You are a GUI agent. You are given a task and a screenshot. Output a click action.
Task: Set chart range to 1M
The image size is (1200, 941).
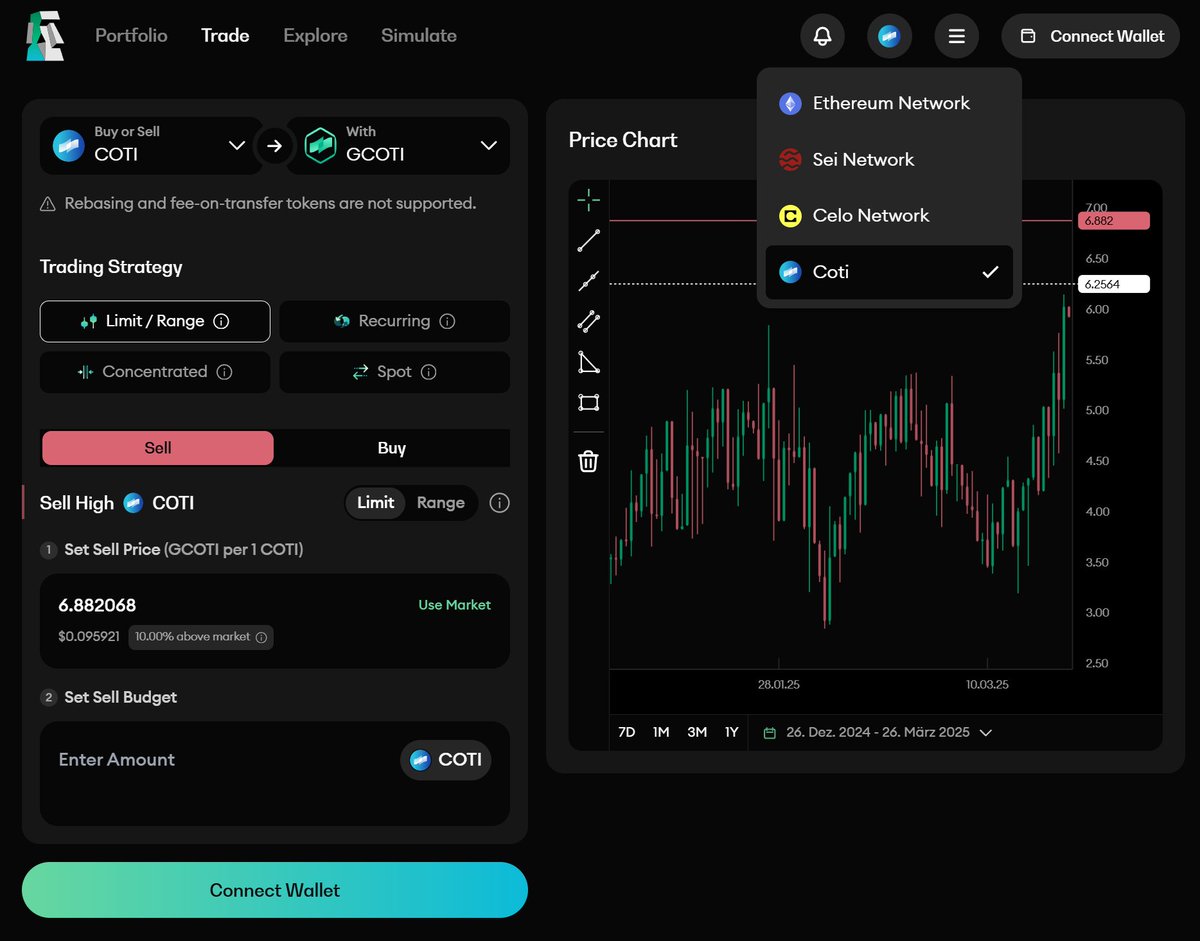[661, 733]
